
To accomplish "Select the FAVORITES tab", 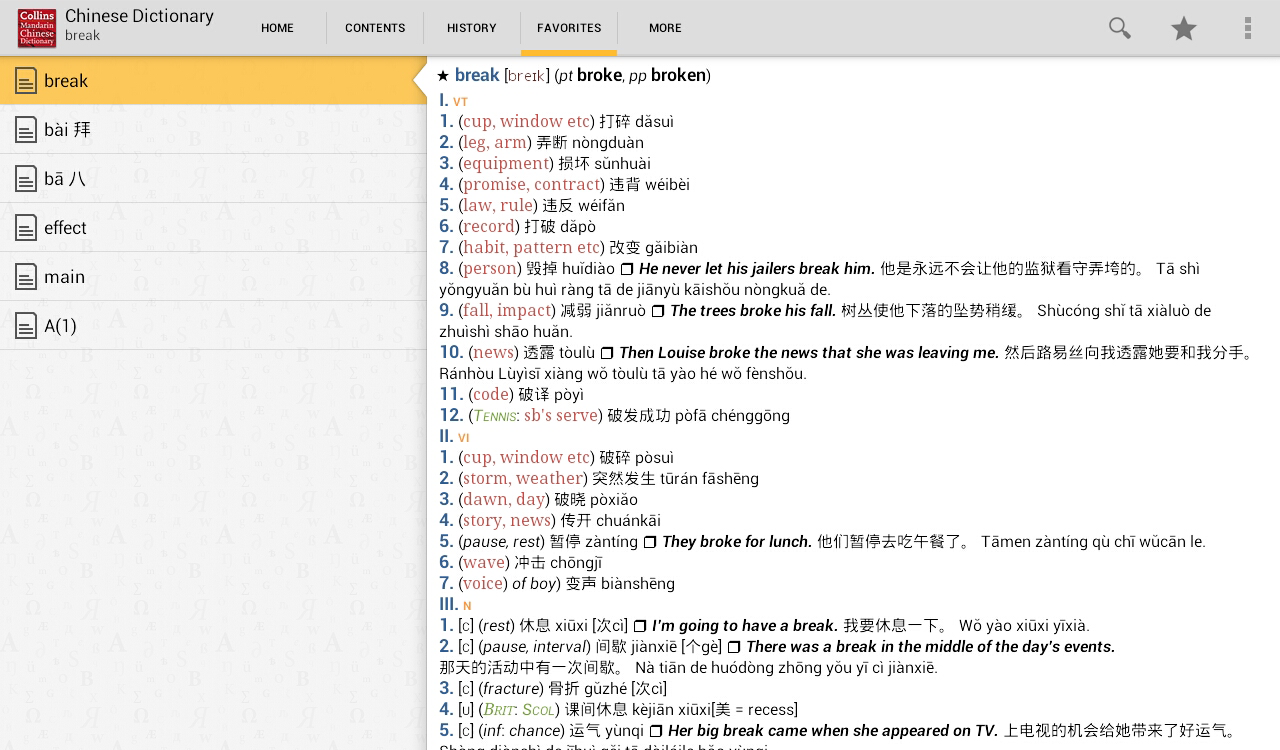I will tap(569, 28).
